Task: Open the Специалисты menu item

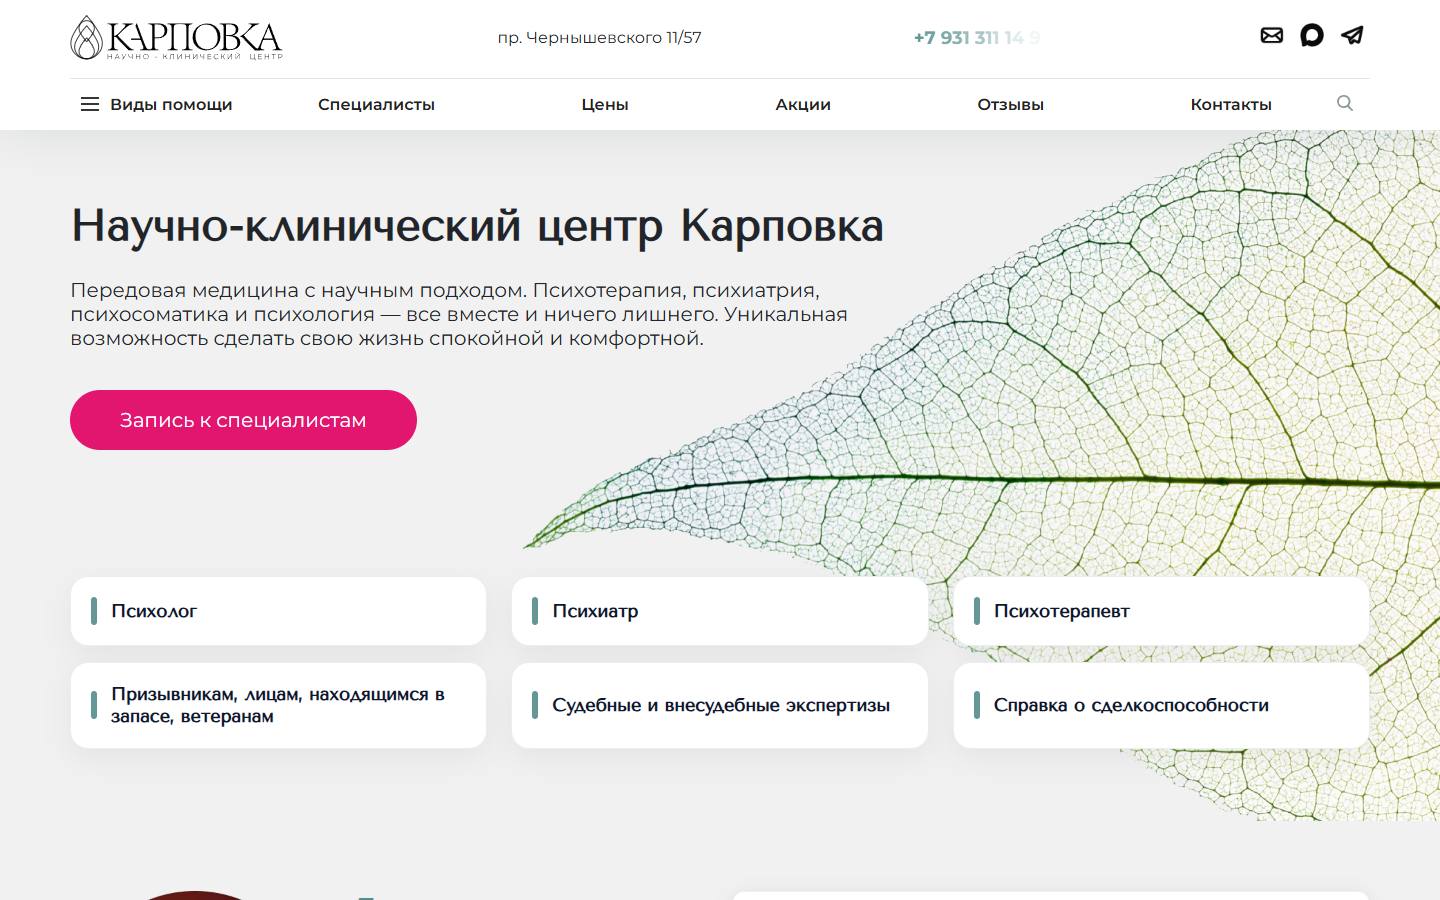Action: pos(376,104)
